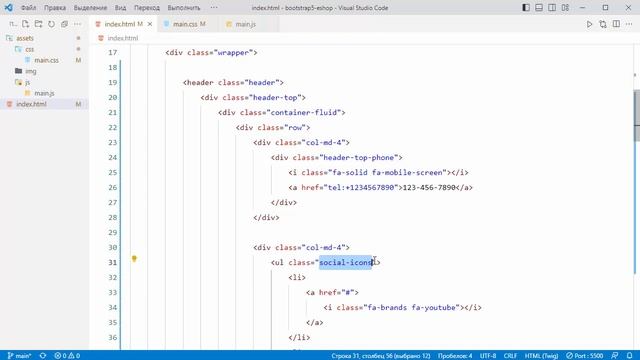Split the editor to the right
640x360 pixels.
pyautogui.click(x=616, y=24)
